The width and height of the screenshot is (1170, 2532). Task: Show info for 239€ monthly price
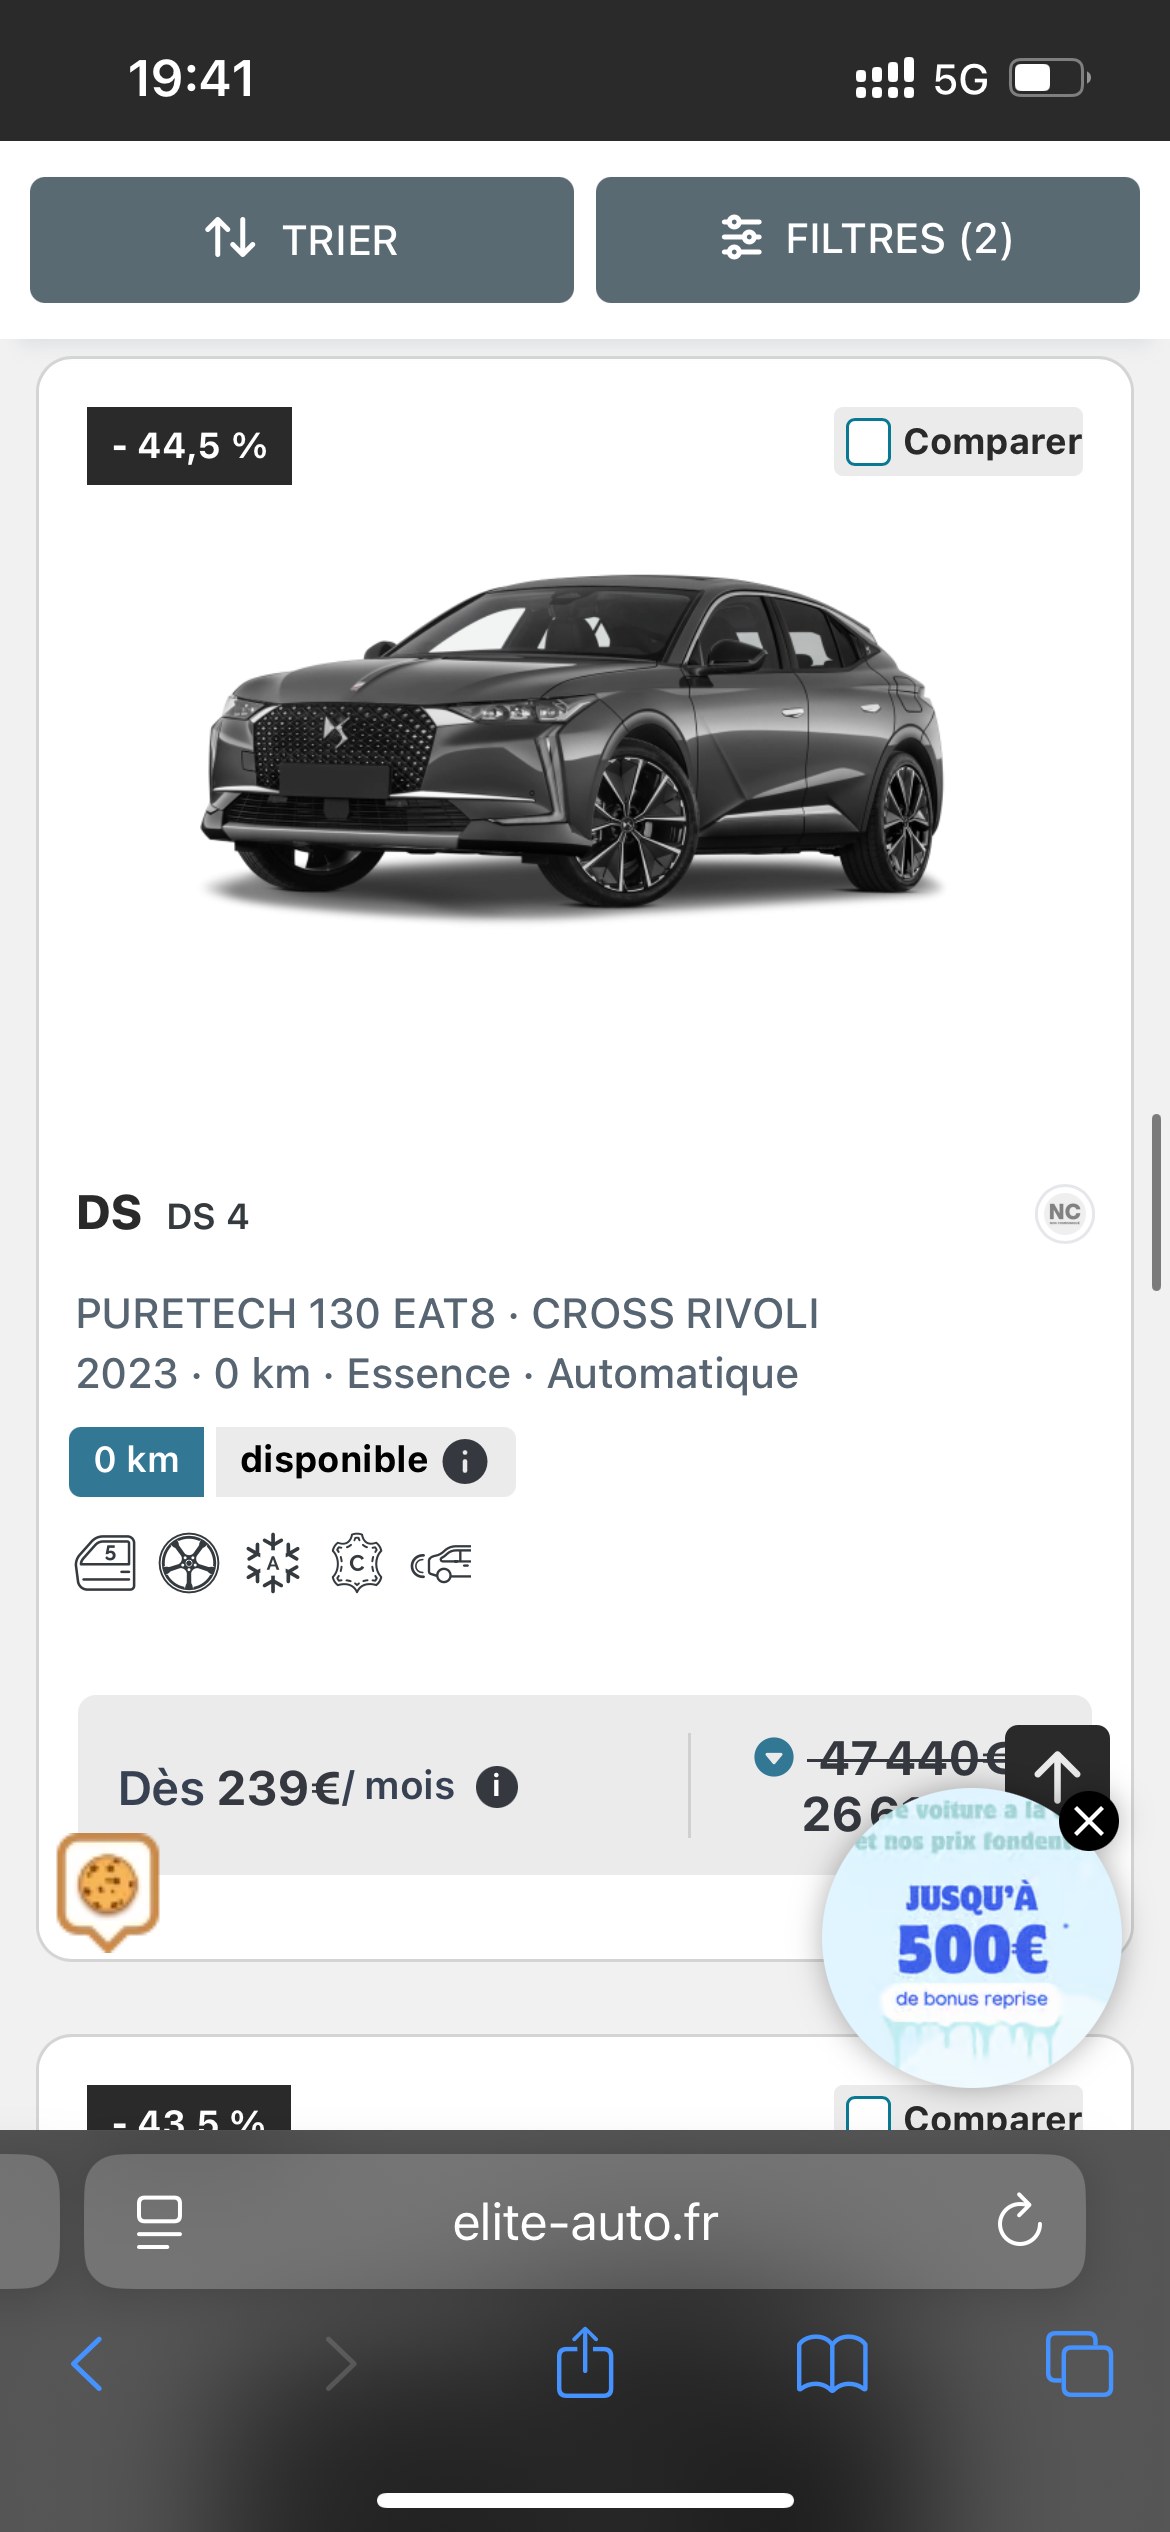[496, 1786]
